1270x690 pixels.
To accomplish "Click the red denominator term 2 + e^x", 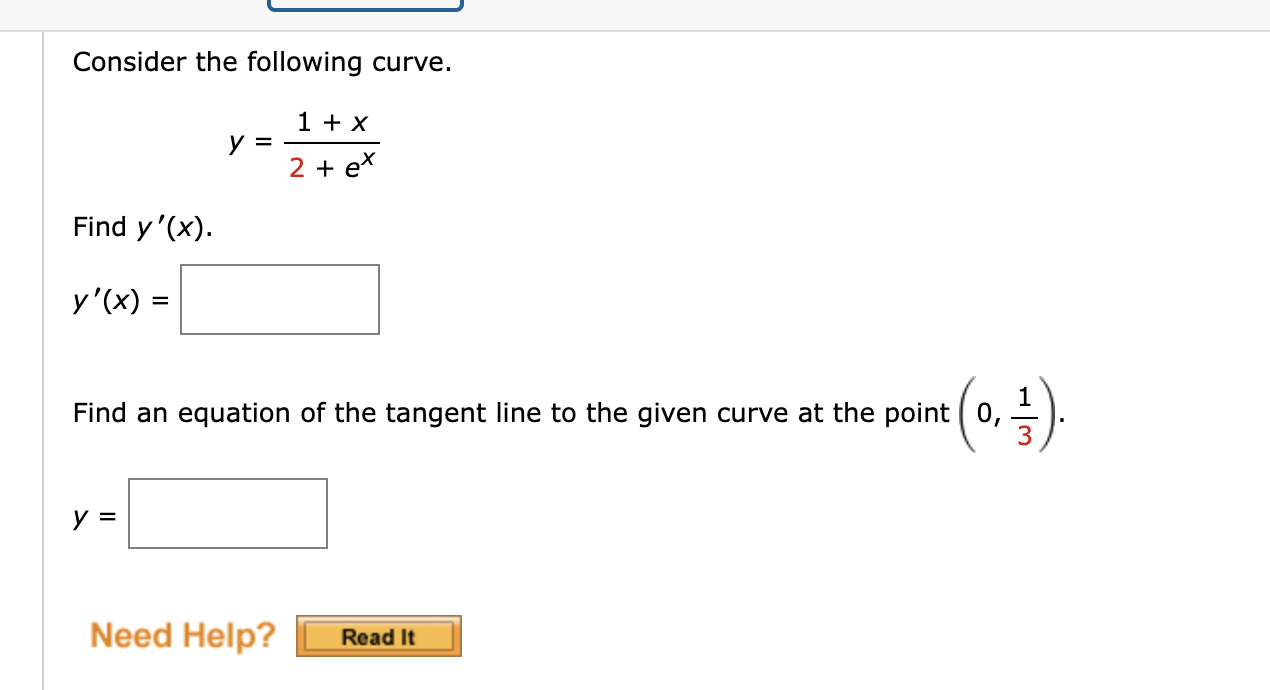I will (334, 164).
